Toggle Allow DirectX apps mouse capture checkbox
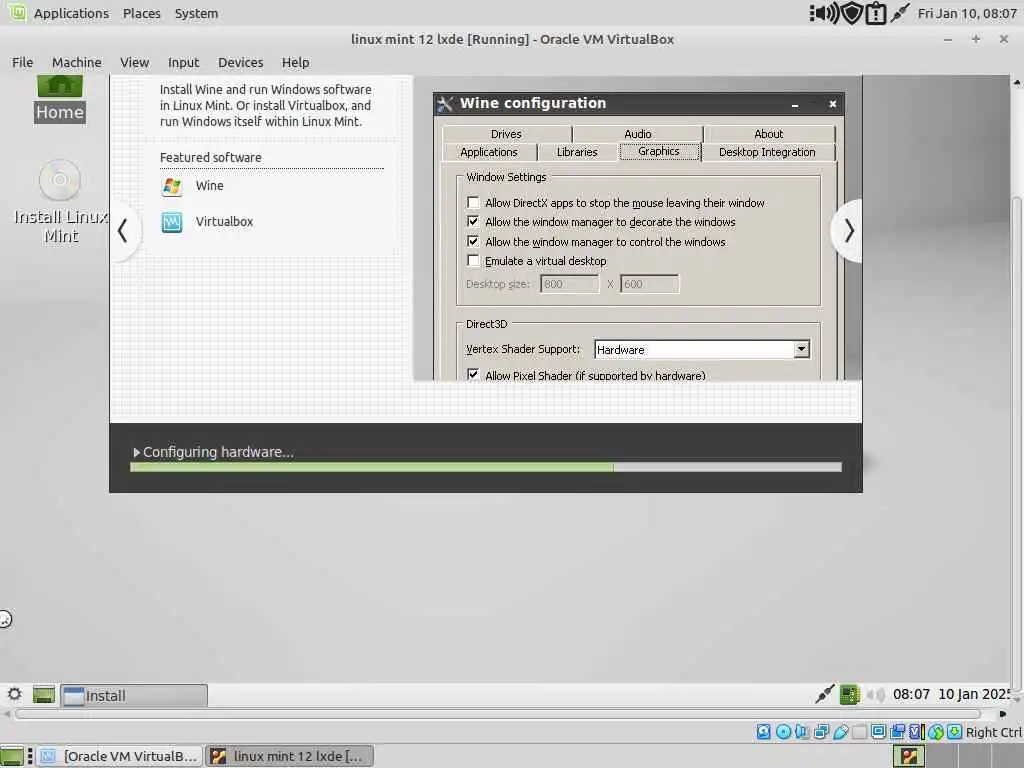 pos(473,202)
